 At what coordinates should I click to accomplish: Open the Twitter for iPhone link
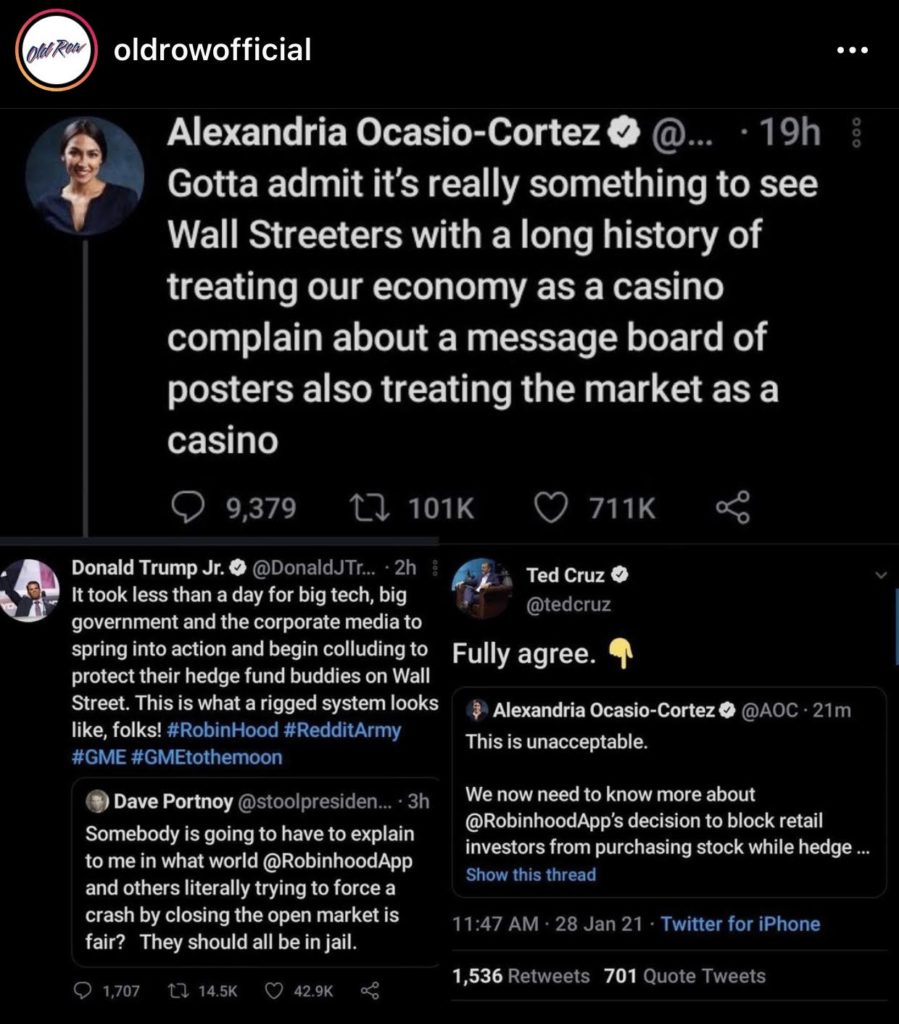(740, 924)
